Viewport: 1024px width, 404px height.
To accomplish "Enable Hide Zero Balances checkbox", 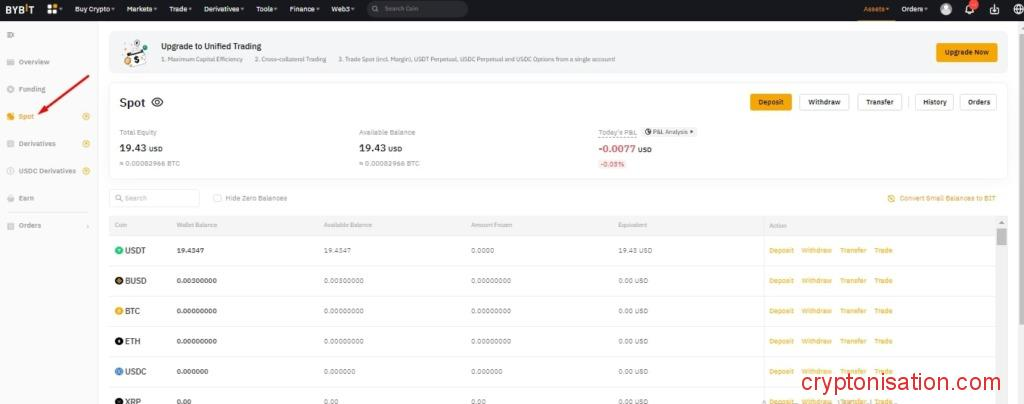I will (x=218, y=198).
